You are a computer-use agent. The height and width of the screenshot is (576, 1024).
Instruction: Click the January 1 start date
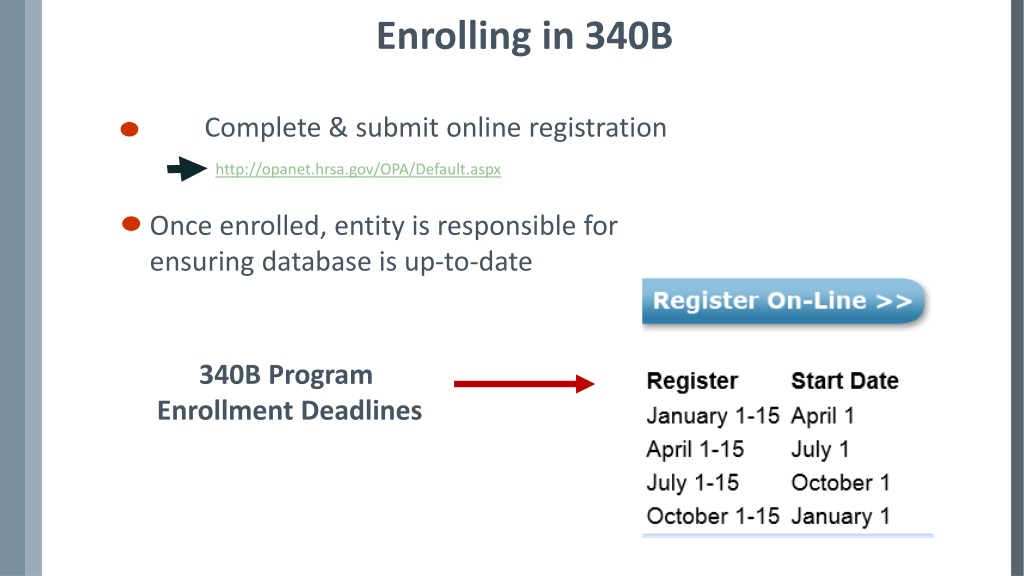pos(841,516)
